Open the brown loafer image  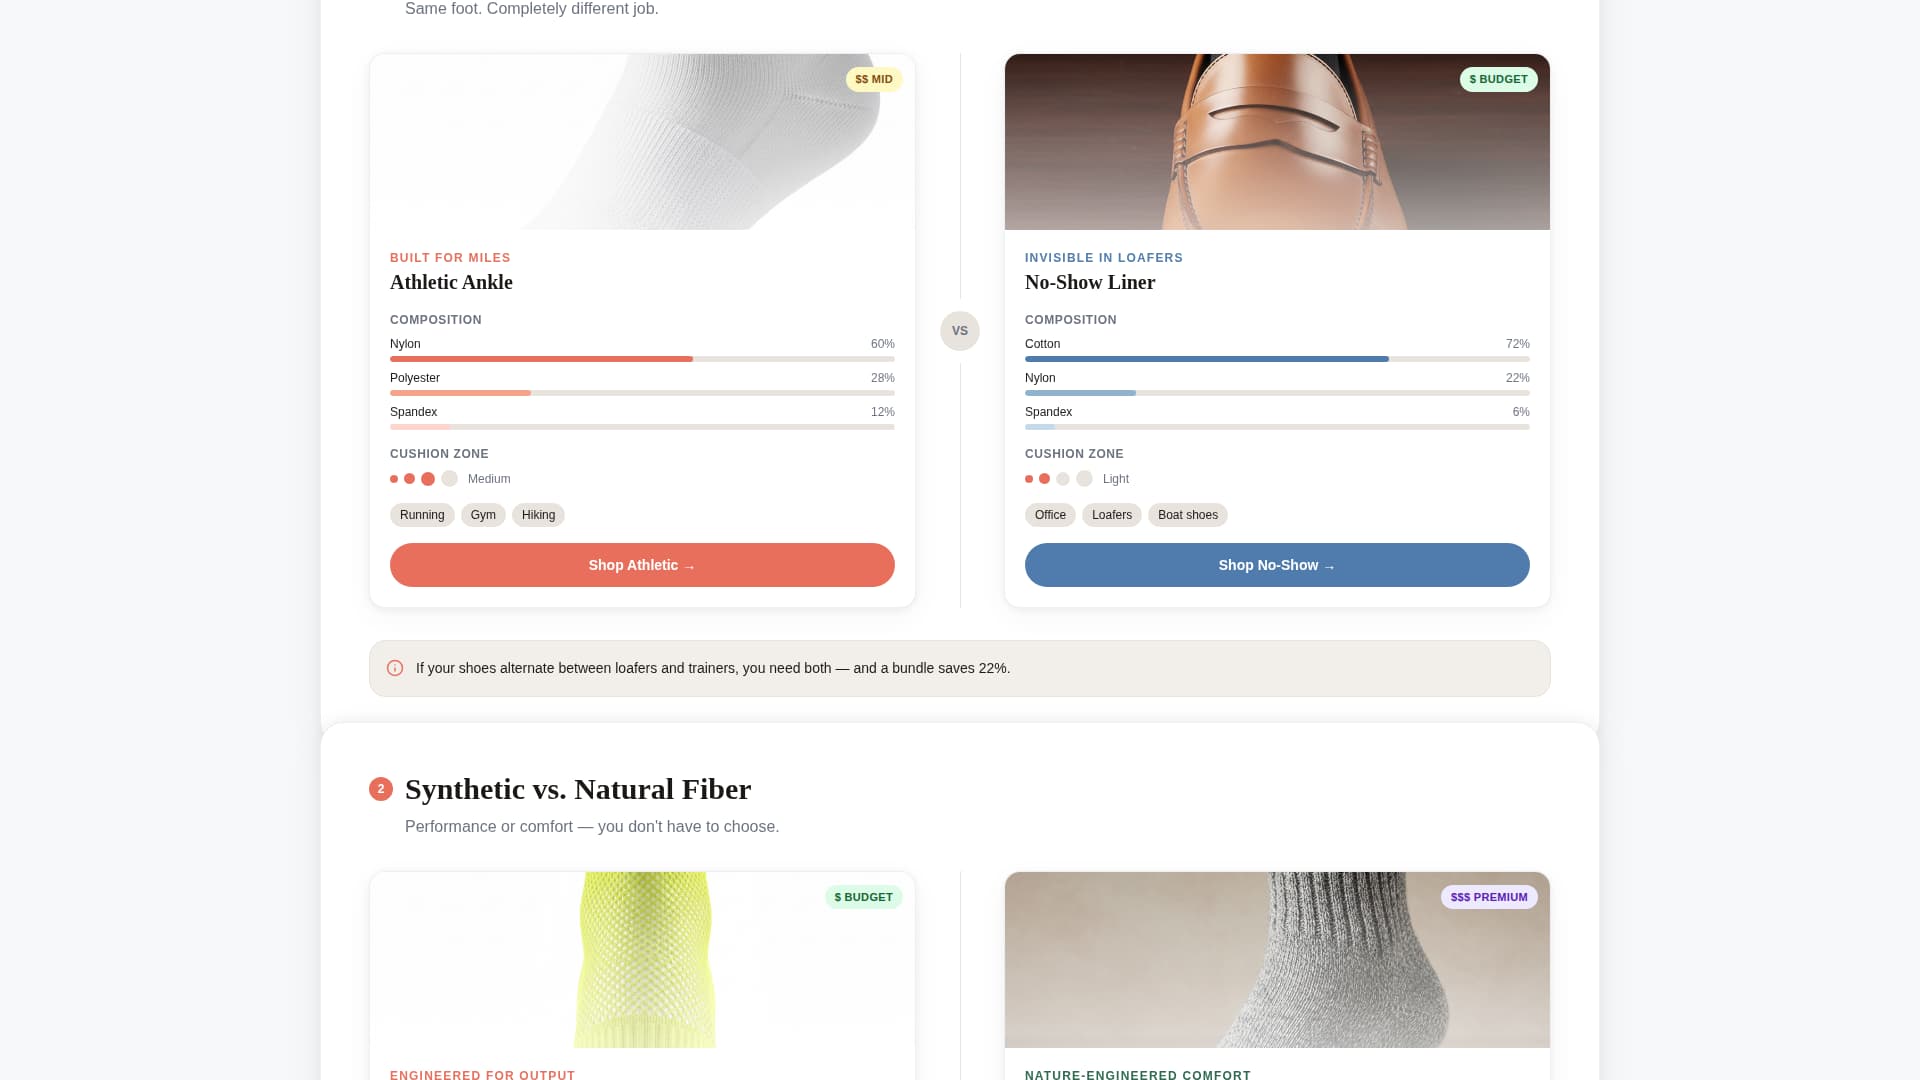[x=1277, y=142]
